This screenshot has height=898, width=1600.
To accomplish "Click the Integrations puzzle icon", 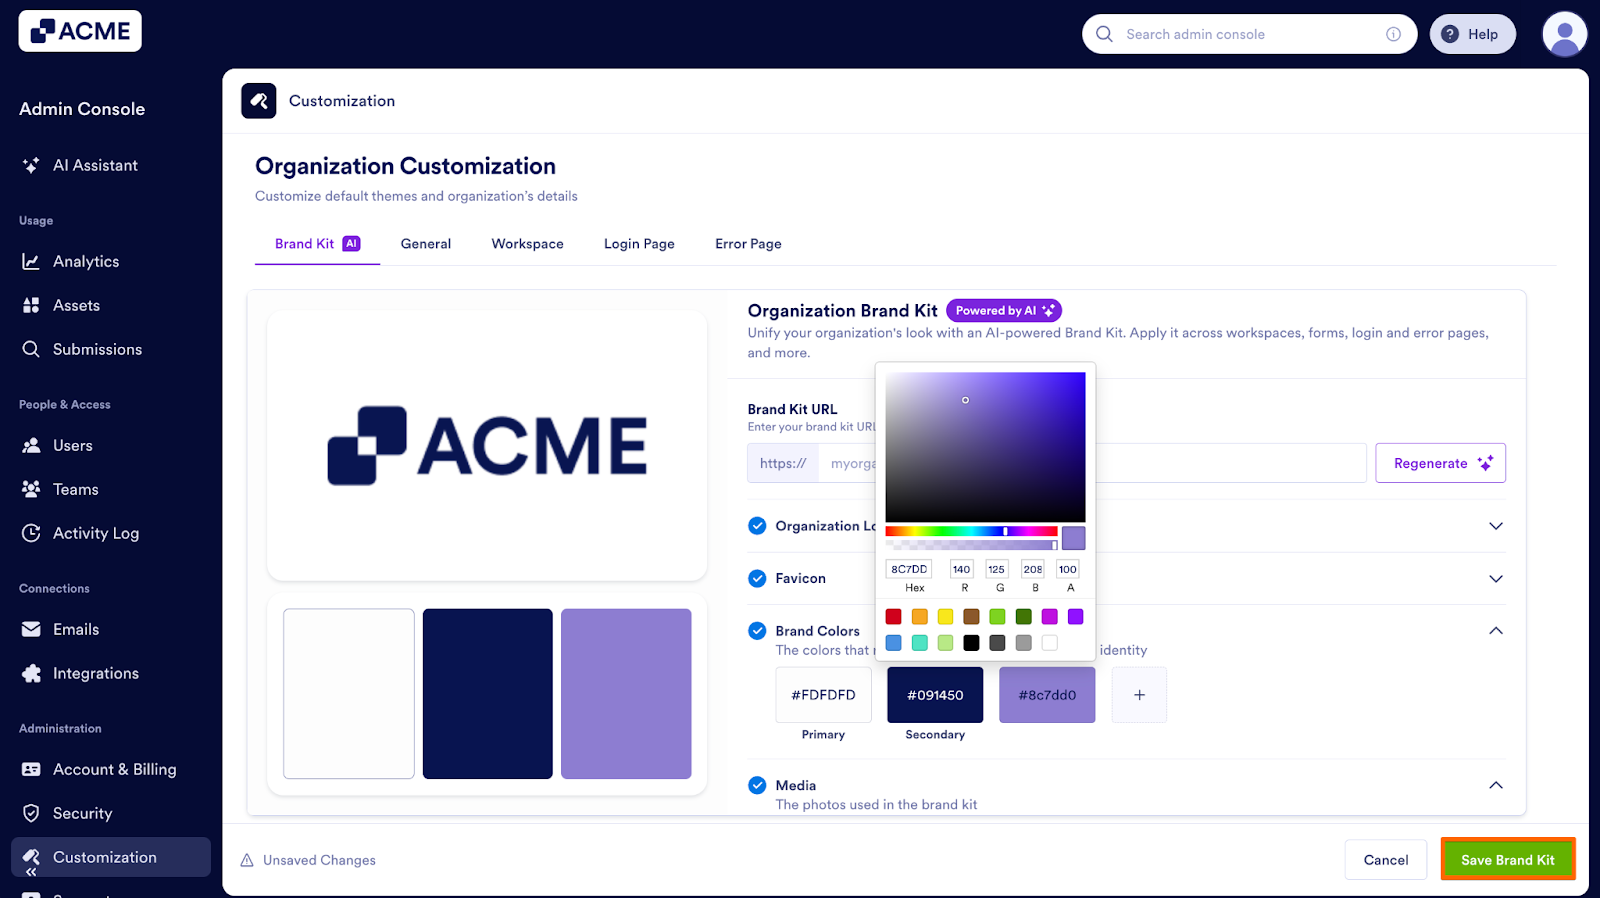I will click(31, 673).
